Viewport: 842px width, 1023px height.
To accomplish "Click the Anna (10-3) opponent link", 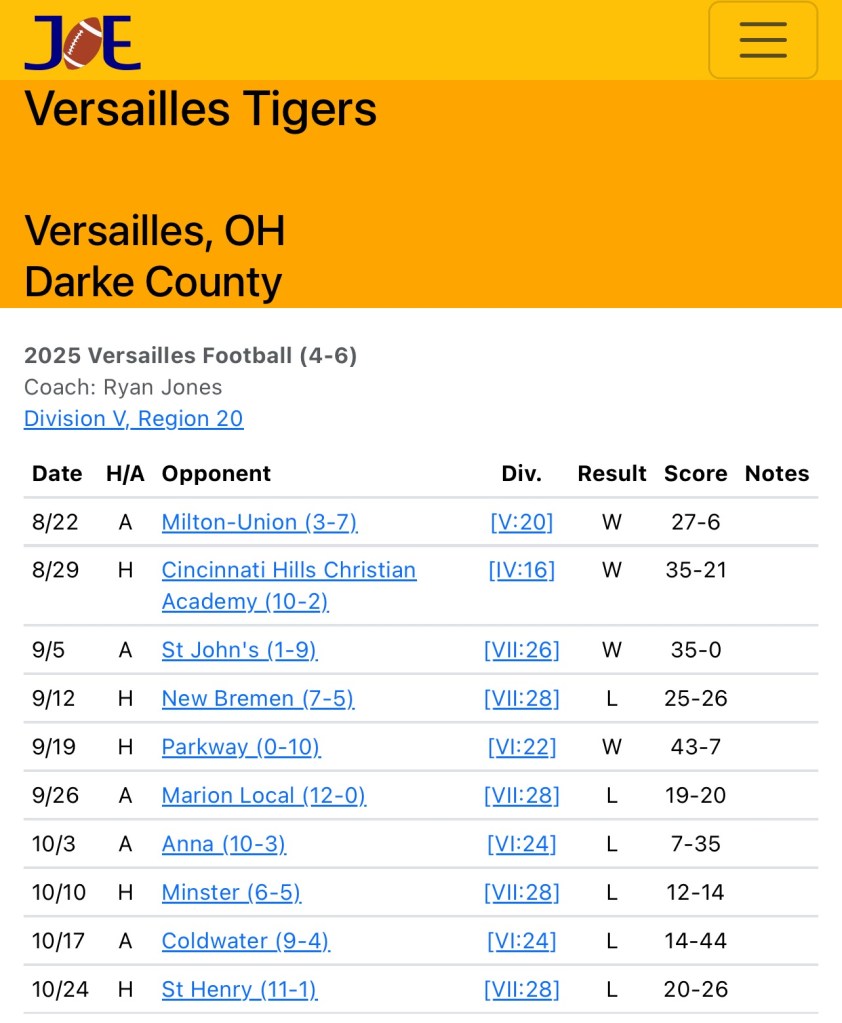I will 223,844.
